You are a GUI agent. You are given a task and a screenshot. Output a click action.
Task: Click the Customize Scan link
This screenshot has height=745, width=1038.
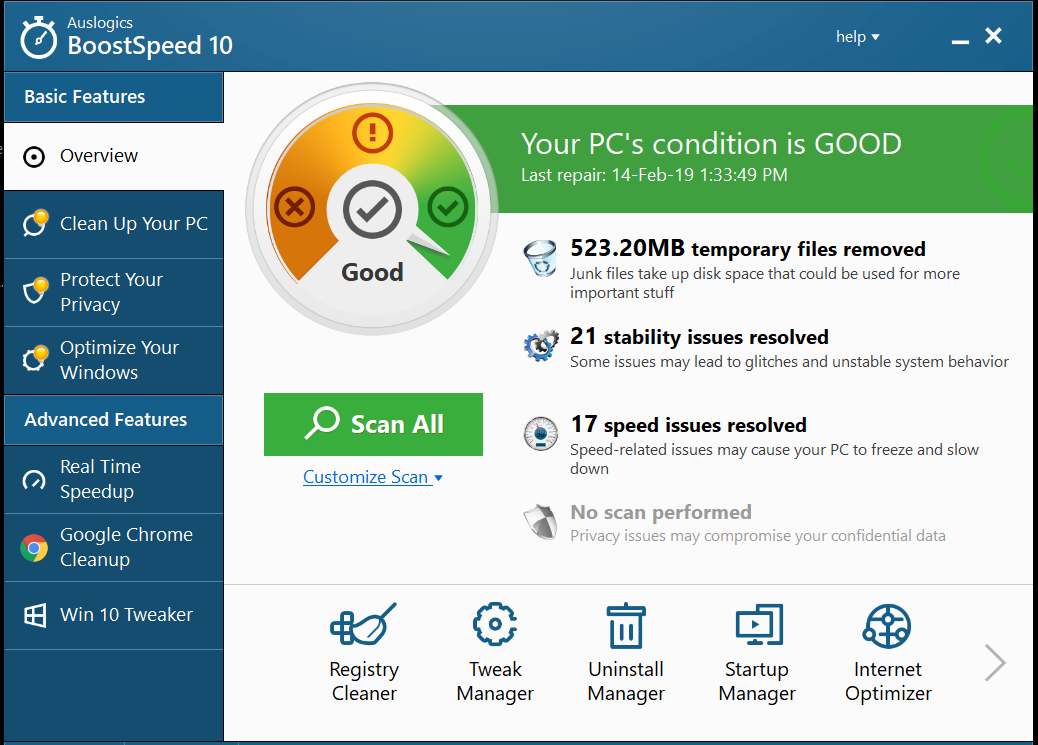(365, 477)
